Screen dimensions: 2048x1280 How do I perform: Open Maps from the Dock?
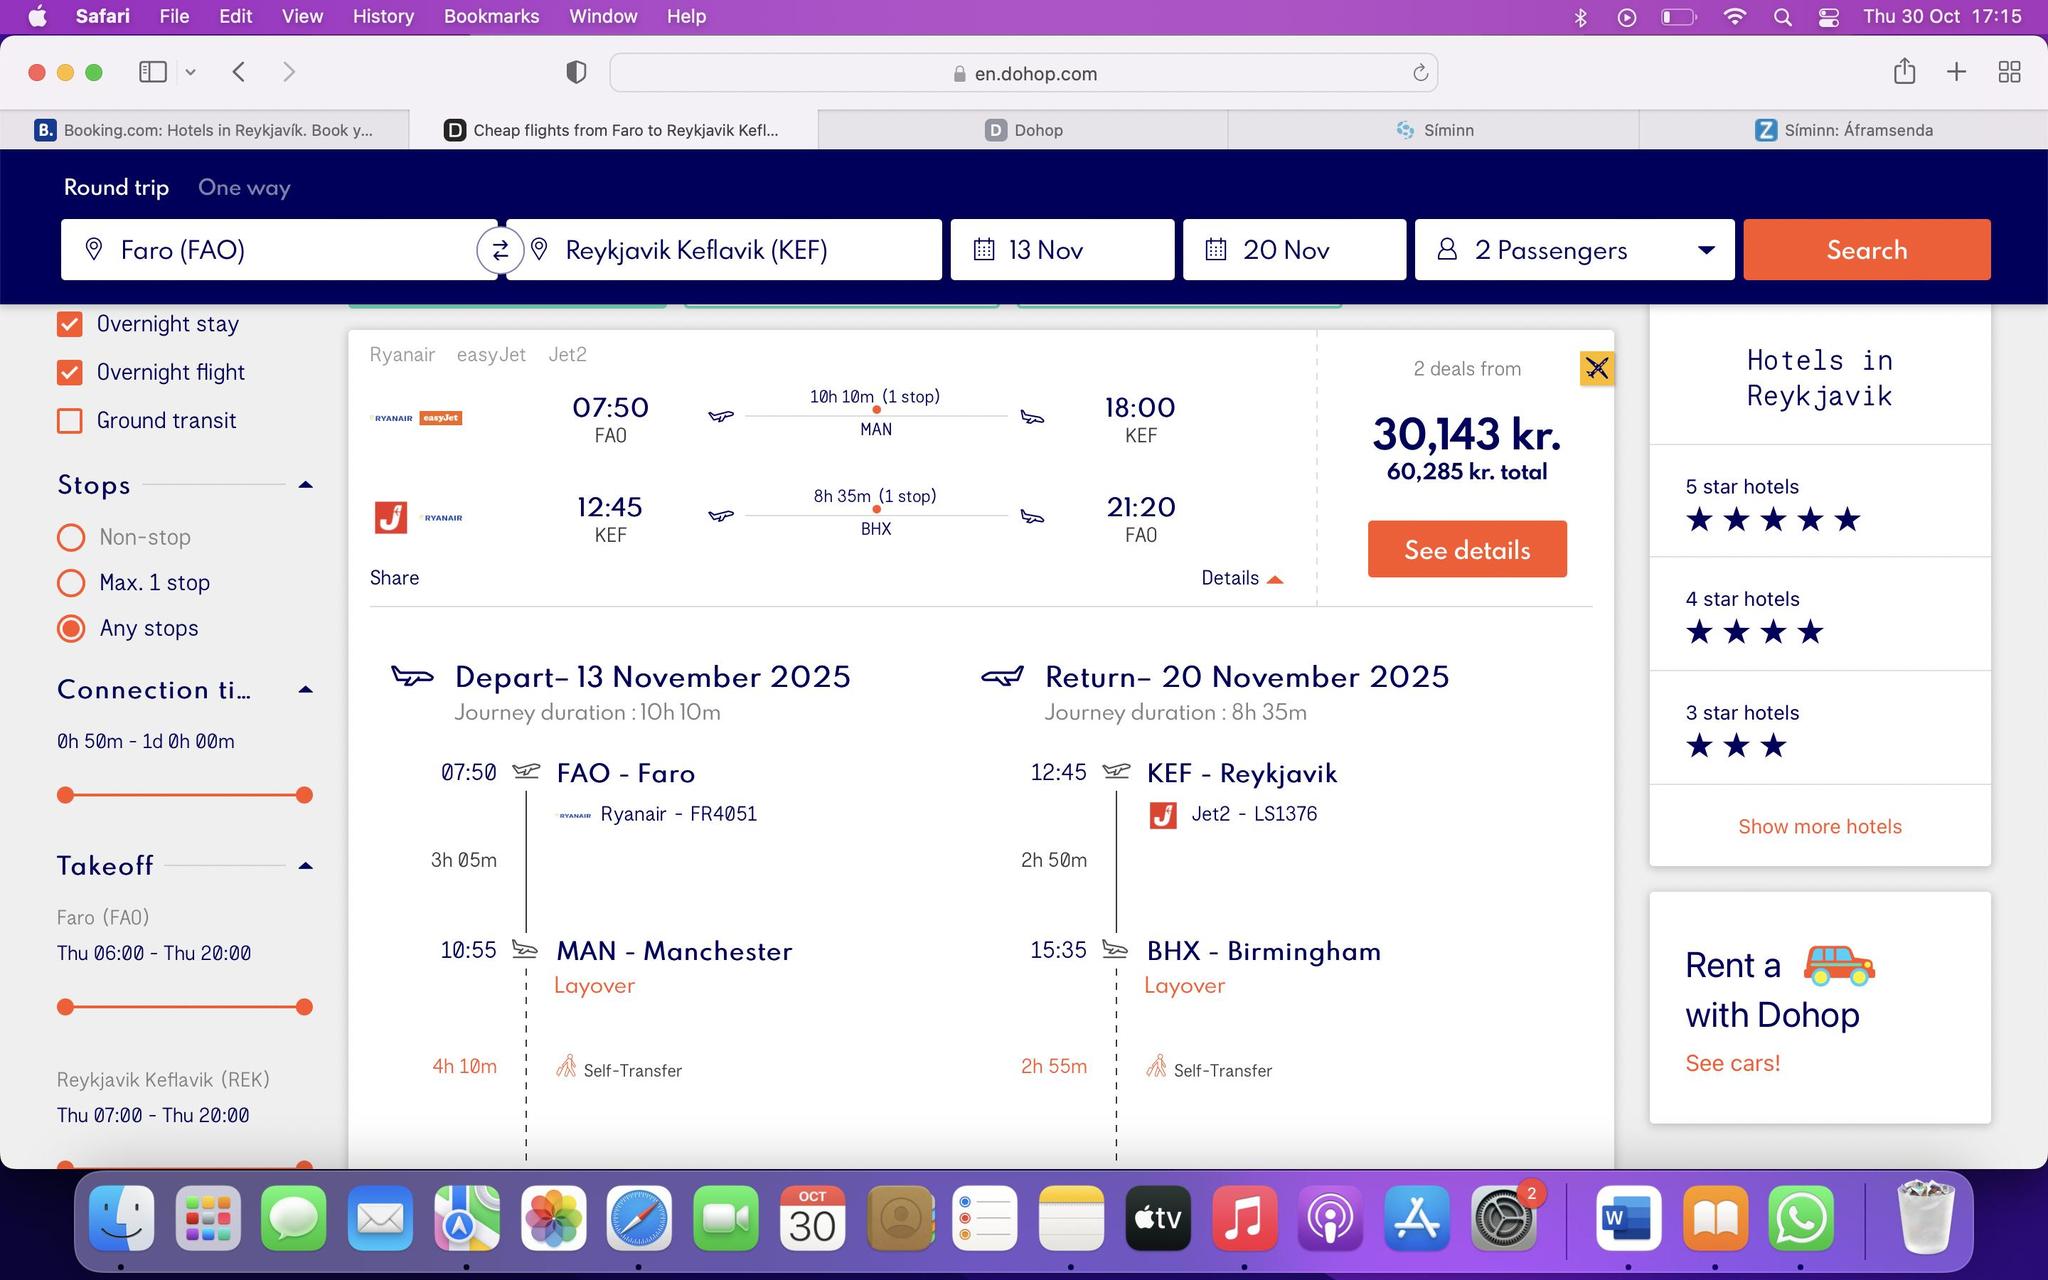(467, 1218)
